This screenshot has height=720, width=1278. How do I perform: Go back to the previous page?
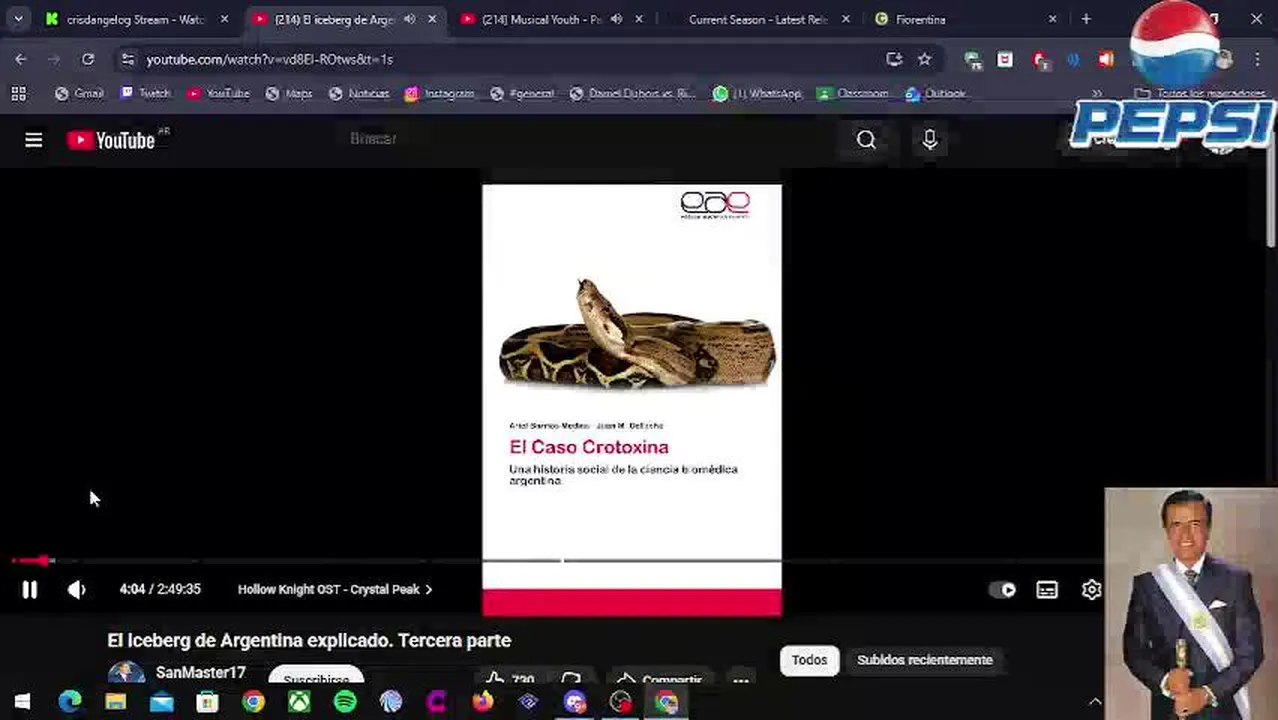pos(21,59)
